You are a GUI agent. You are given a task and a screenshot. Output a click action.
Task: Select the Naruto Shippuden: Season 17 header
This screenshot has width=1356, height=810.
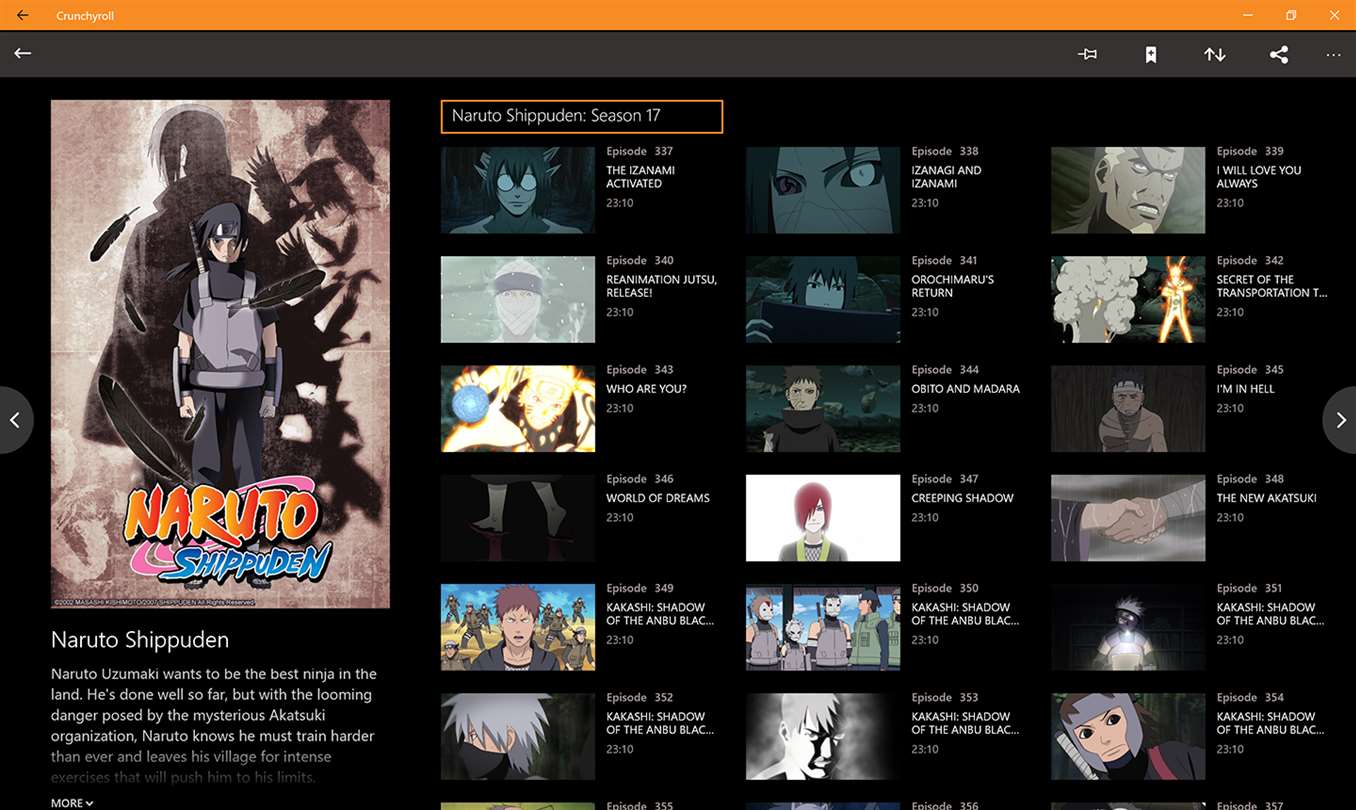(x=582, y=116)
